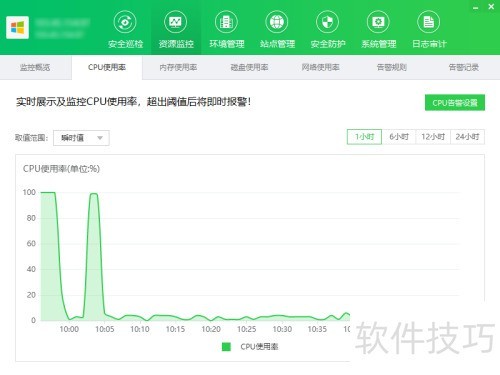
Task: Click the CPU告警设置 button
Action: (455, 103)
